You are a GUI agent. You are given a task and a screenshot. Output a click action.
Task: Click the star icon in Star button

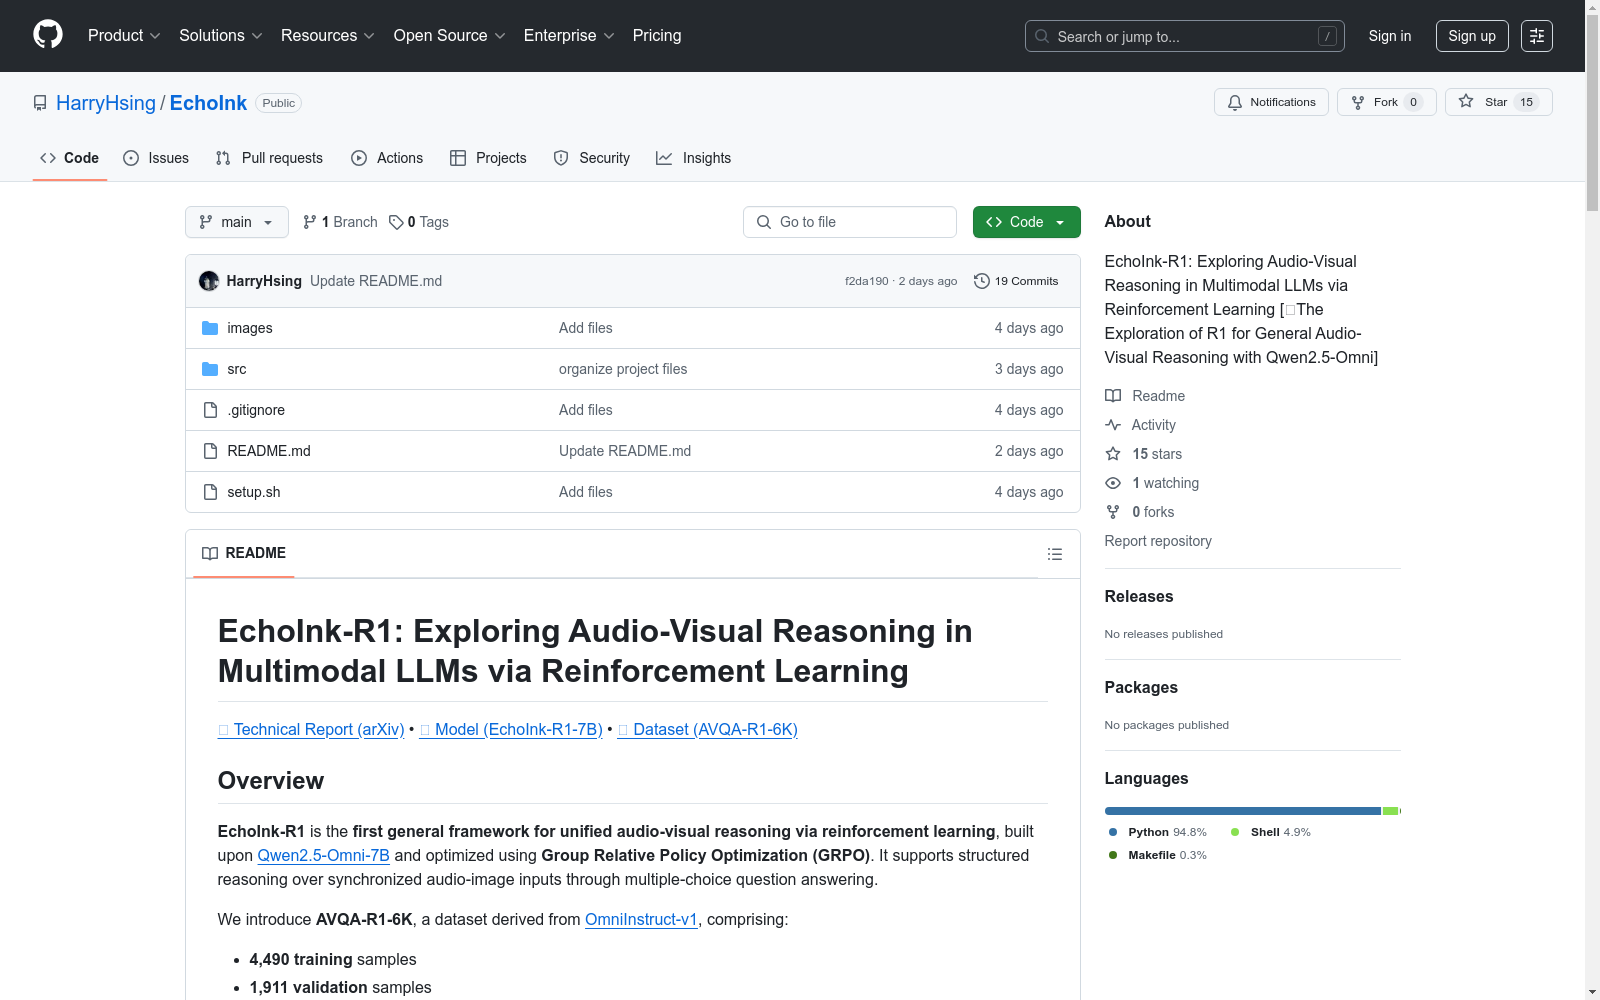pyautogui.click(x=1466, y=101)
